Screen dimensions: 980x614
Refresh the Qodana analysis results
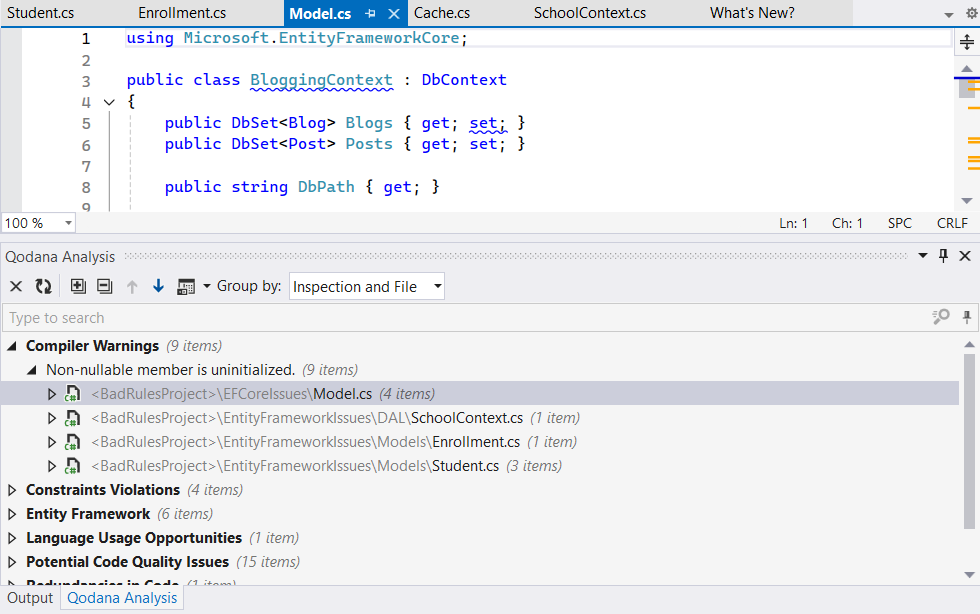(x=42, y=286)
